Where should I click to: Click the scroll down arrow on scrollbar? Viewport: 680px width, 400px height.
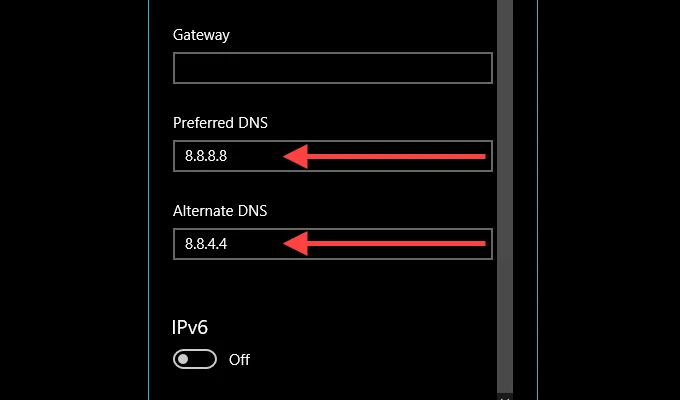(505, 397)
